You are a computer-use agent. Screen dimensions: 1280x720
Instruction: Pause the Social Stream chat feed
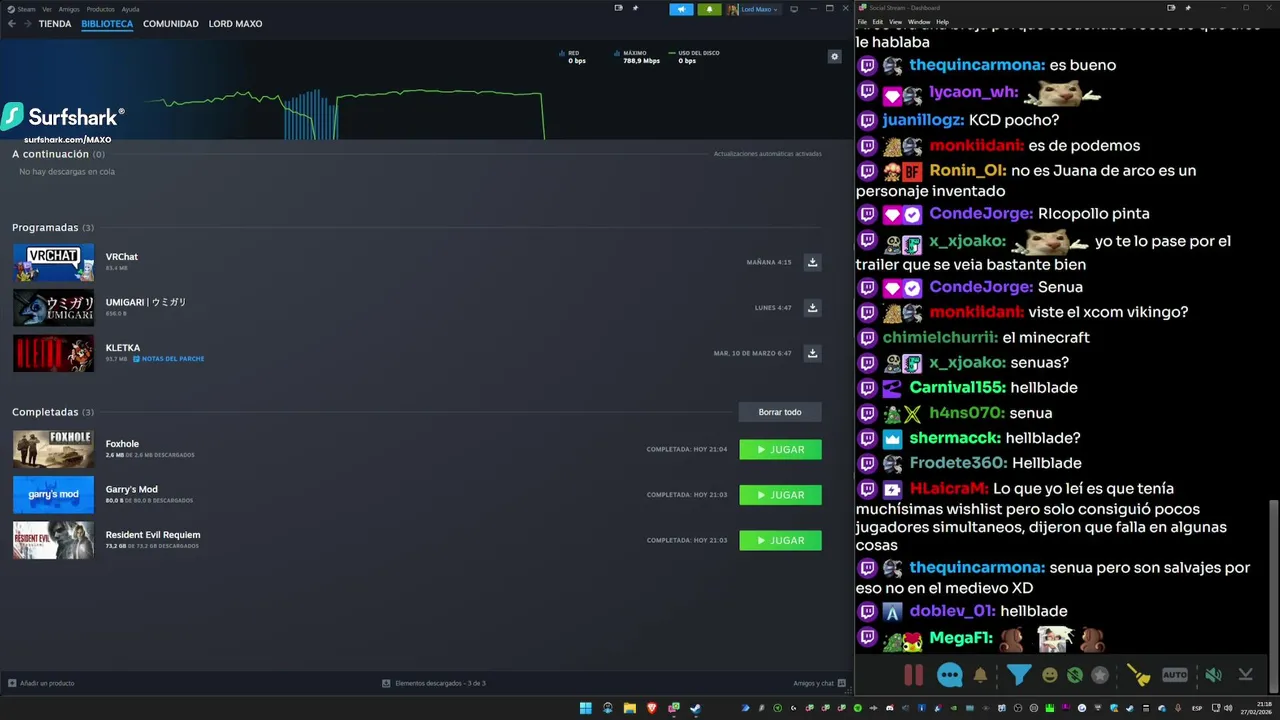click(x=913, y=675)
